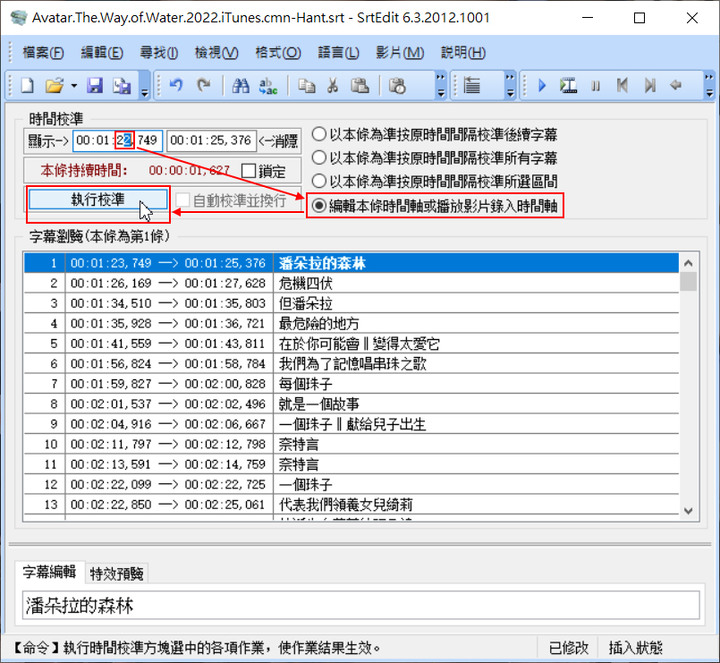
Task: Jump to the next subtitle in the movie
Action: 650,85
